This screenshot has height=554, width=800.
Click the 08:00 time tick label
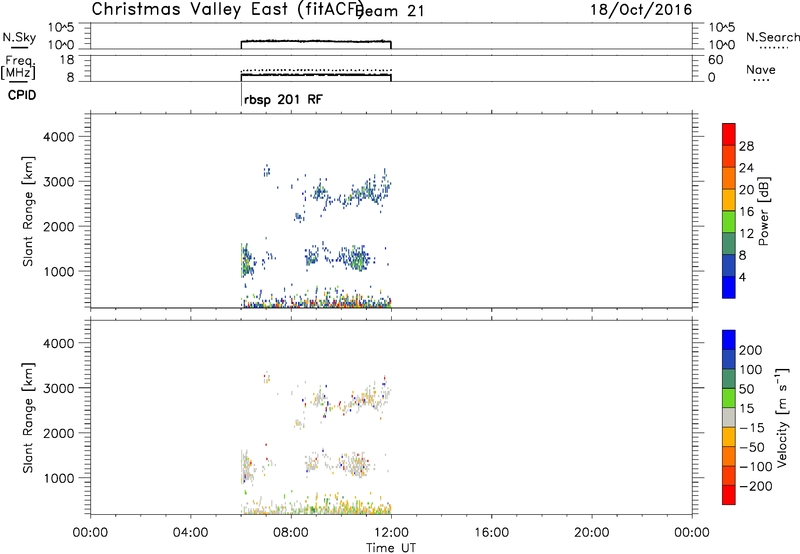pyautogui.click(x=291, y=533)
